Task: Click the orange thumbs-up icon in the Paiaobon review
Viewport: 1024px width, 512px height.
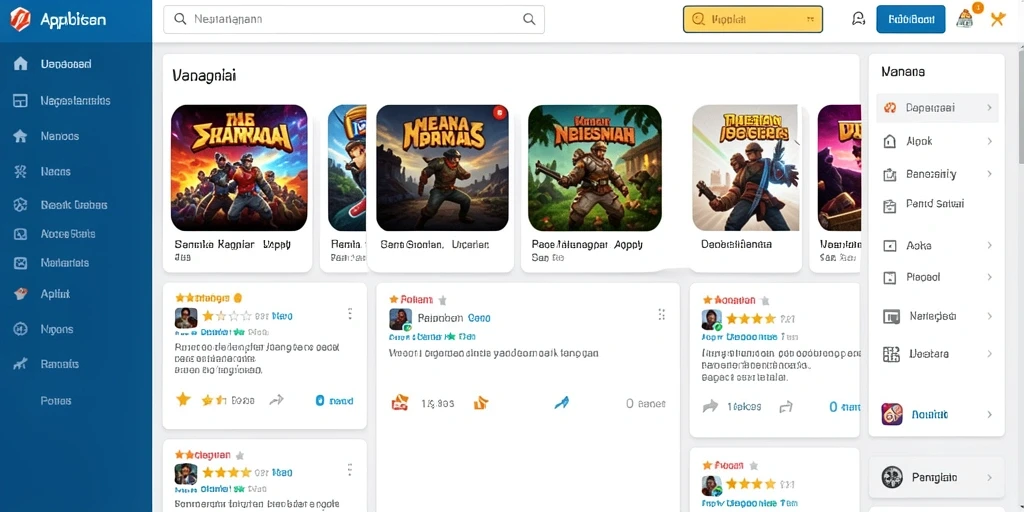Action: click(x=481, y=403)
